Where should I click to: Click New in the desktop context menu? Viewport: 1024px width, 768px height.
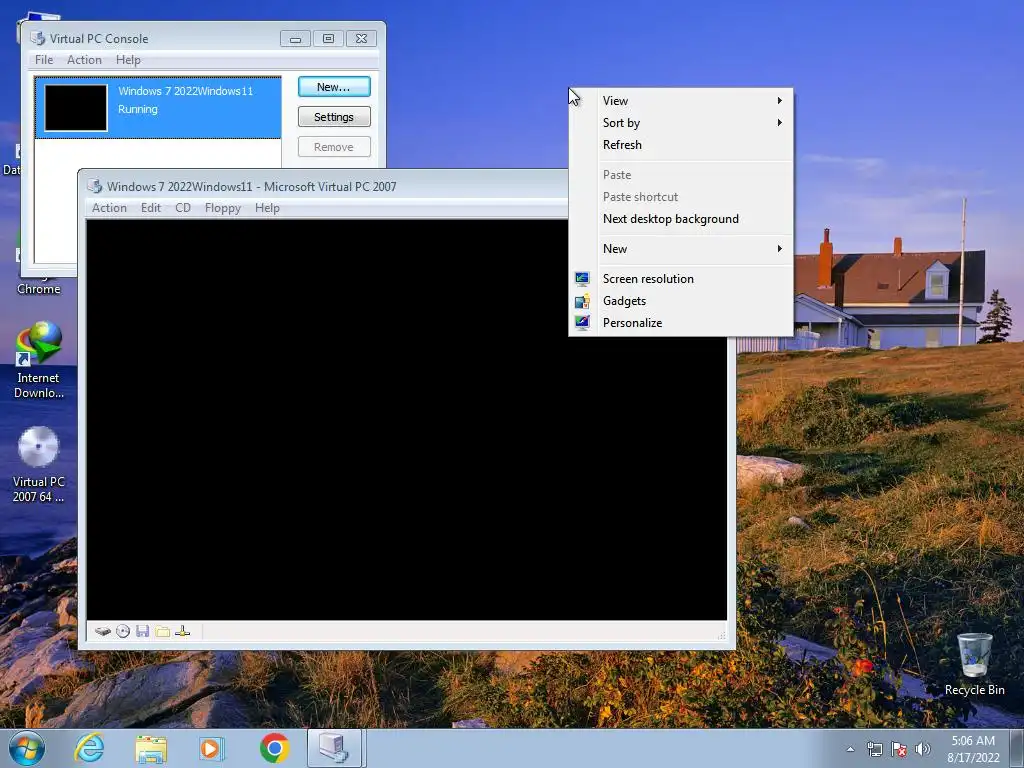pos(681,249)
